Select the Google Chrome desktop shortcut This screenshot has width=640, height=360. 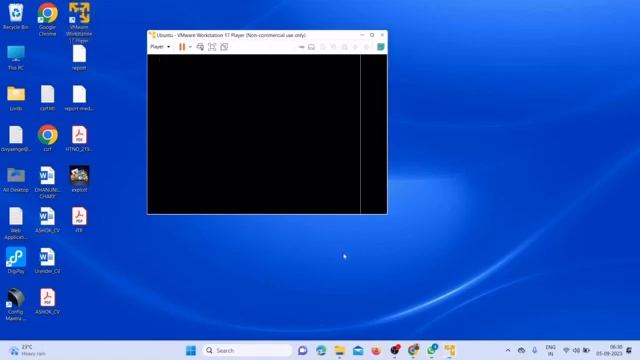pos(47,20)
